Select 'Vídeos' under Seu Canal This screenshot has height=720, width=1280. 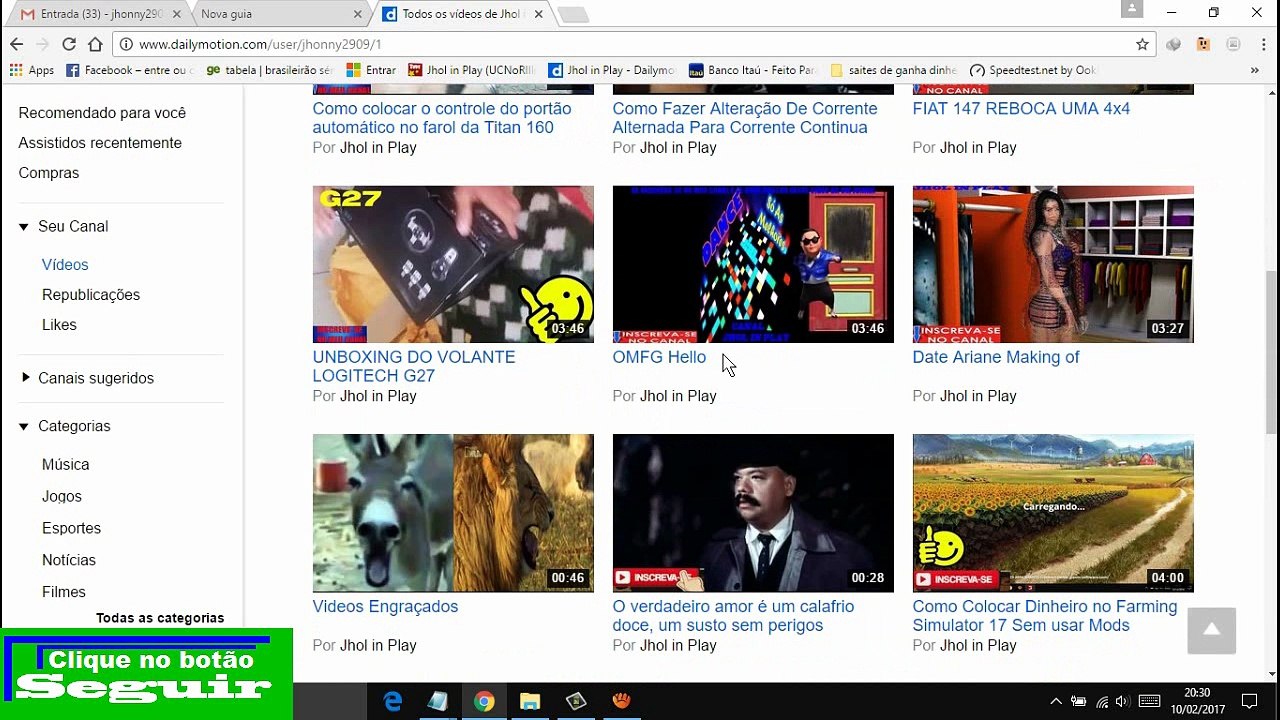click(x=65, y=265)
